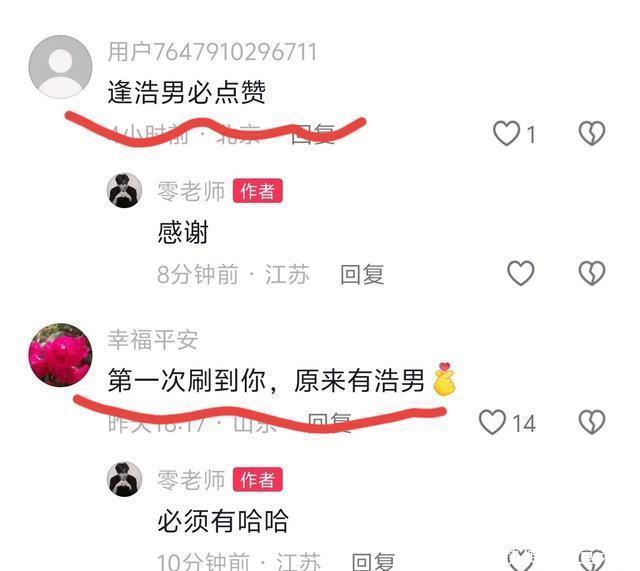This screenshot has width=640, height=571.
Task: Open 零老师 name above the 感谢 reply
Action: [191, 191]
